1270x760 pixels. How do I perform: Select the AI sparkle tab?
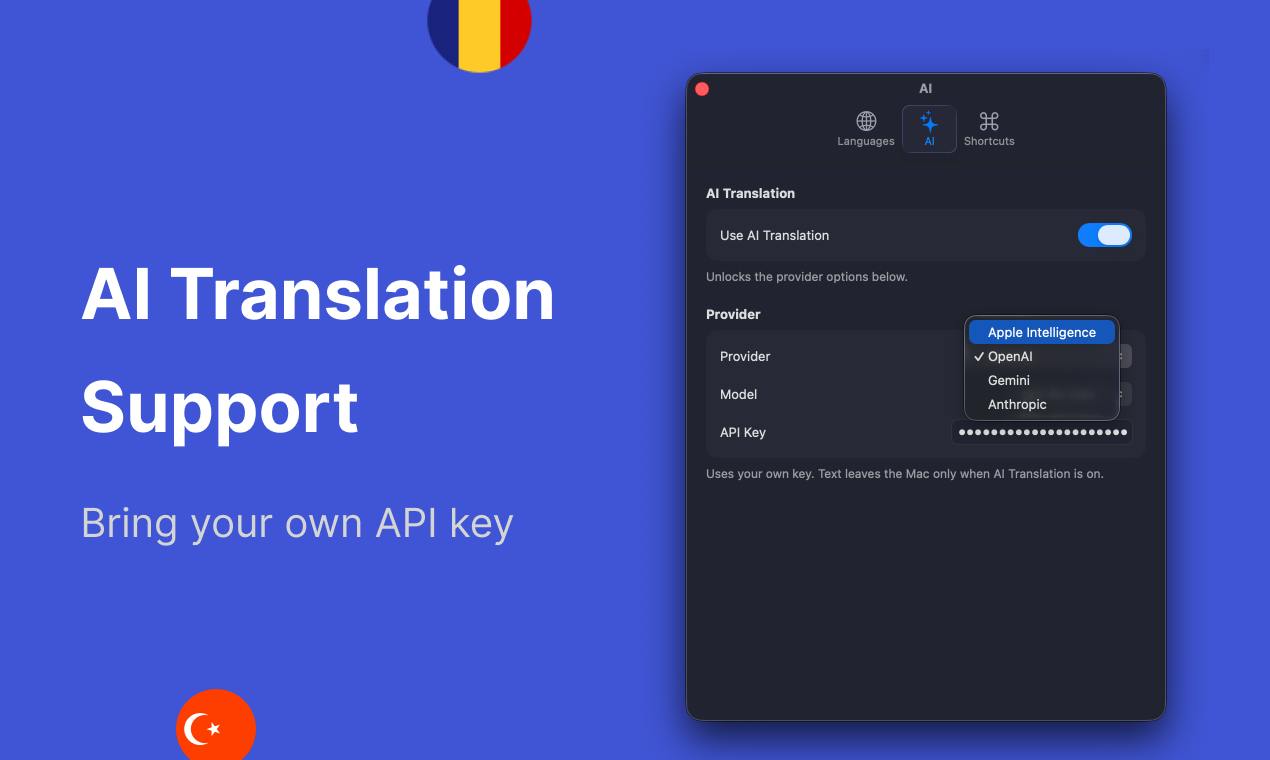click(x=929, y=129)
